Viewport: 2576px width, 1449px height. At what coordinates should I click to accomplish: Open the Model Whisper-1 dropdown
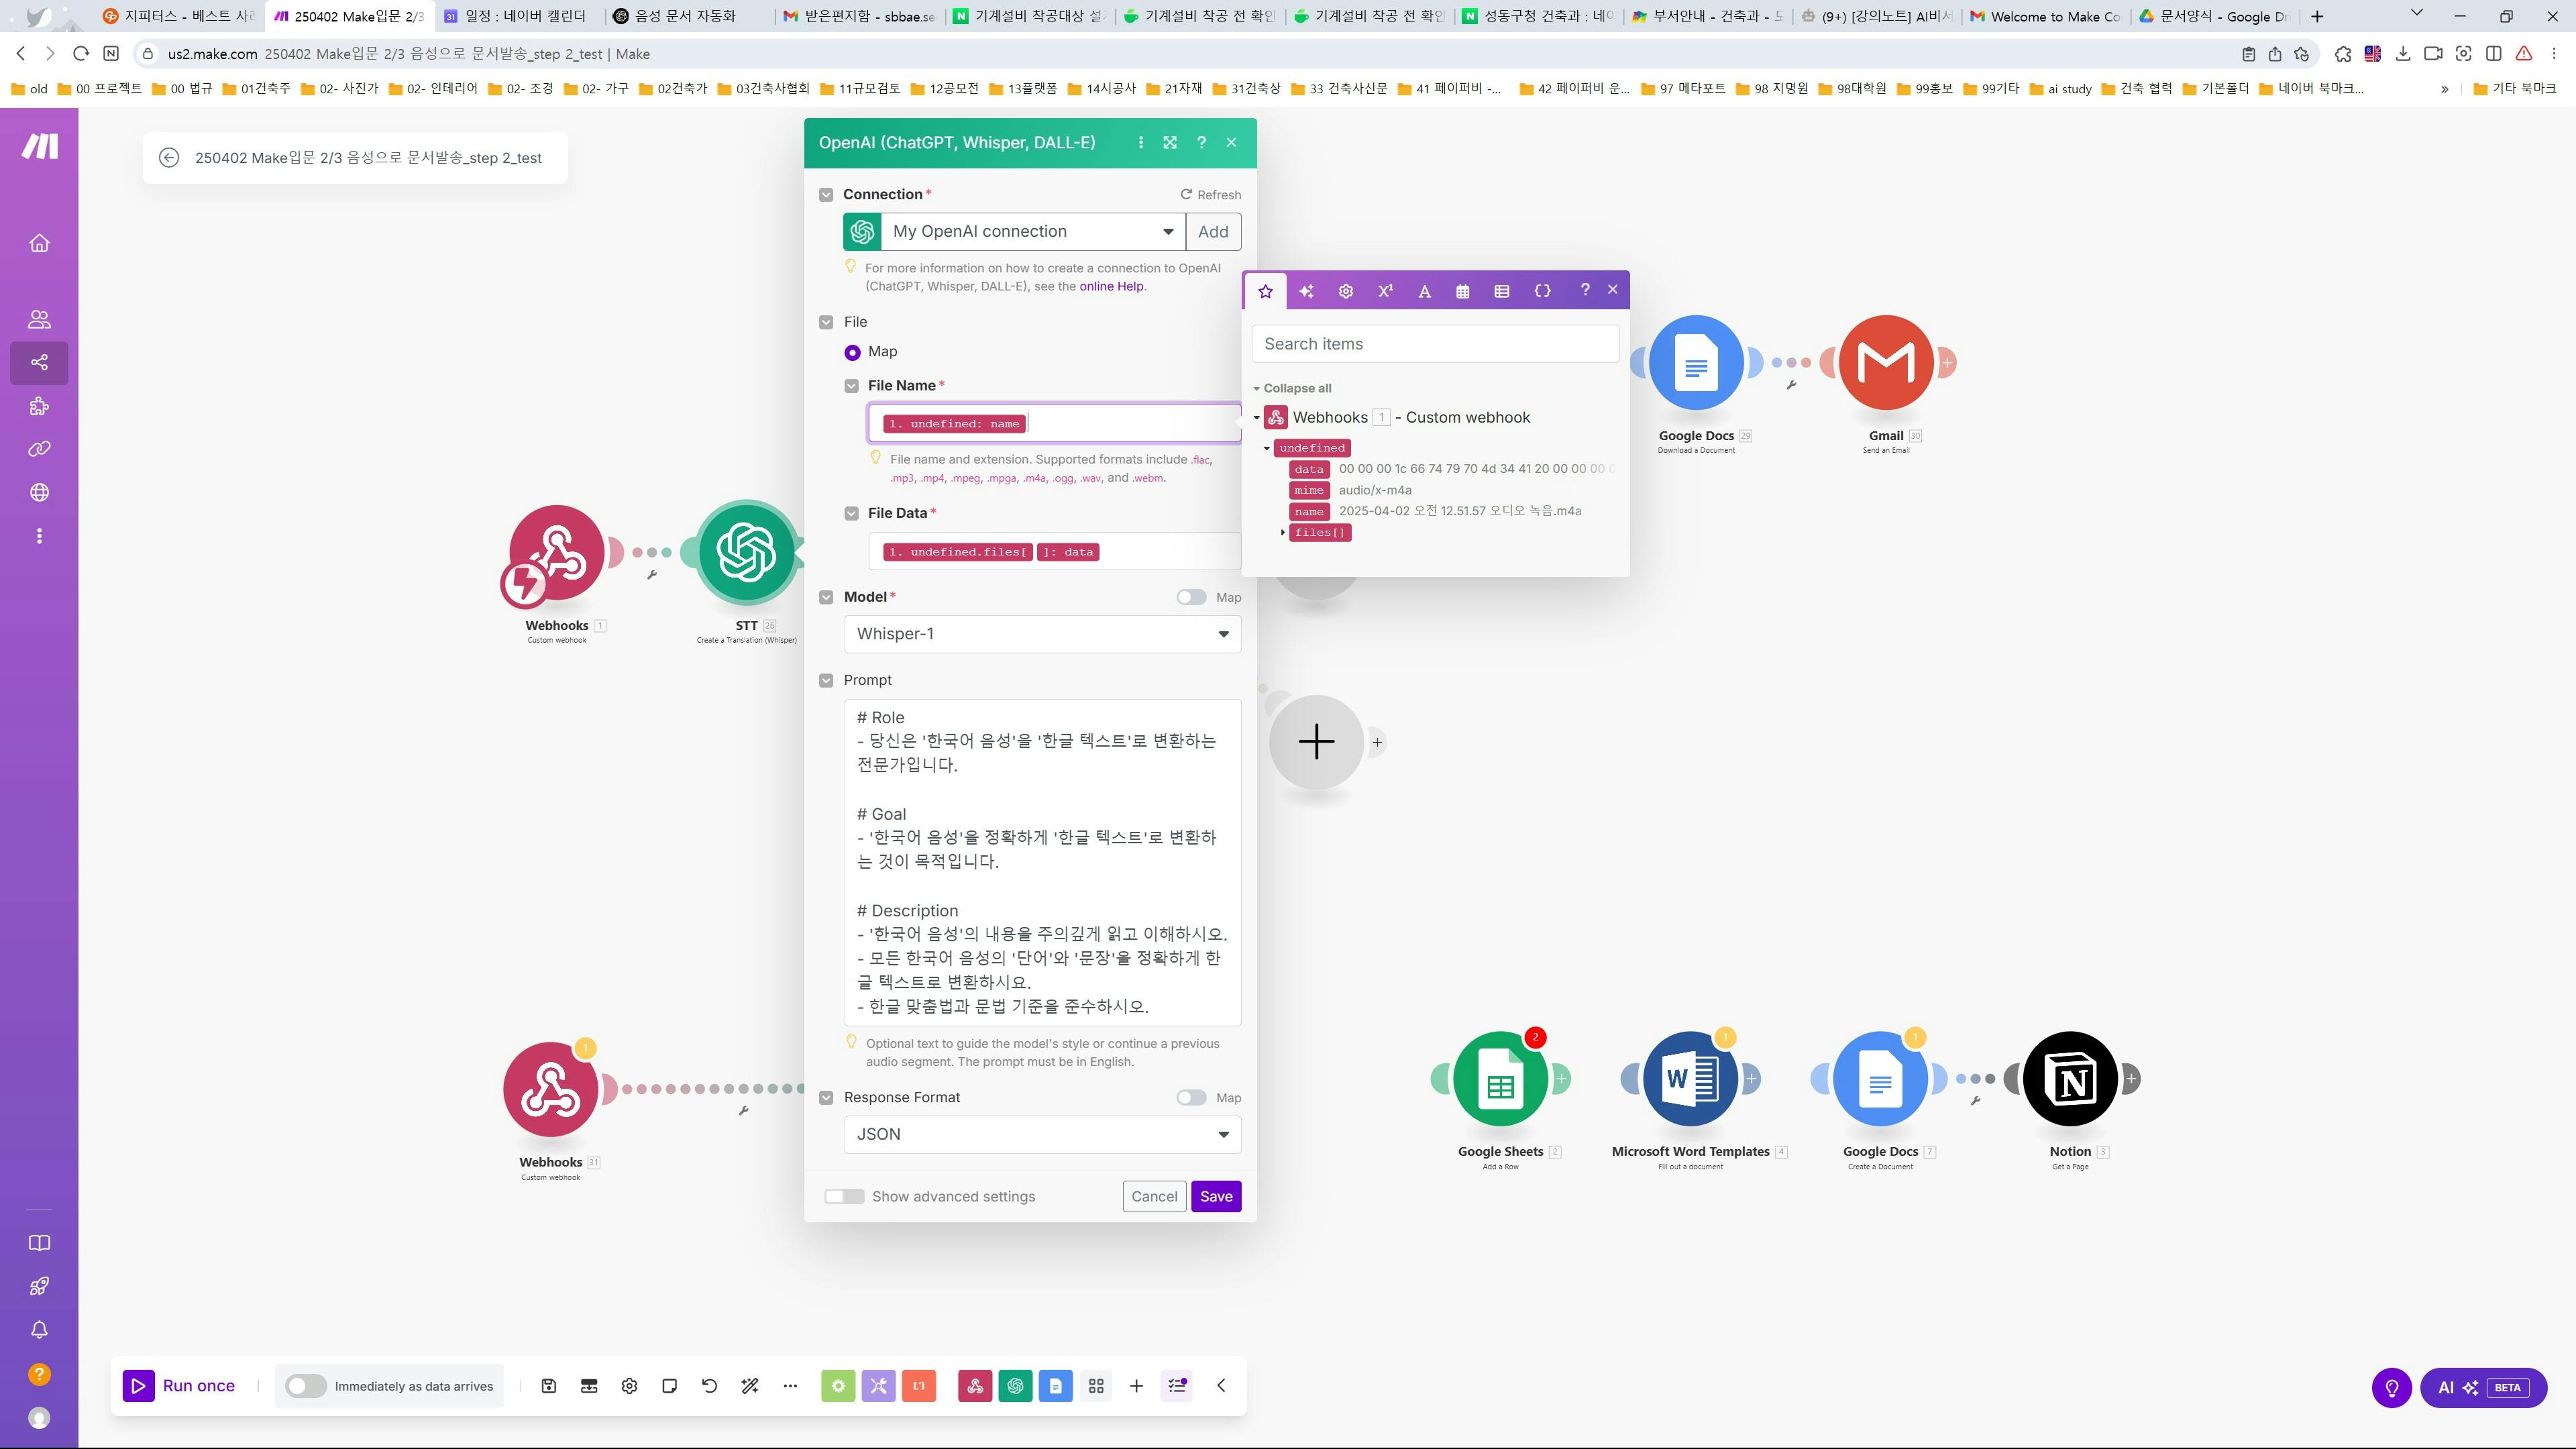coord(1042,634)
